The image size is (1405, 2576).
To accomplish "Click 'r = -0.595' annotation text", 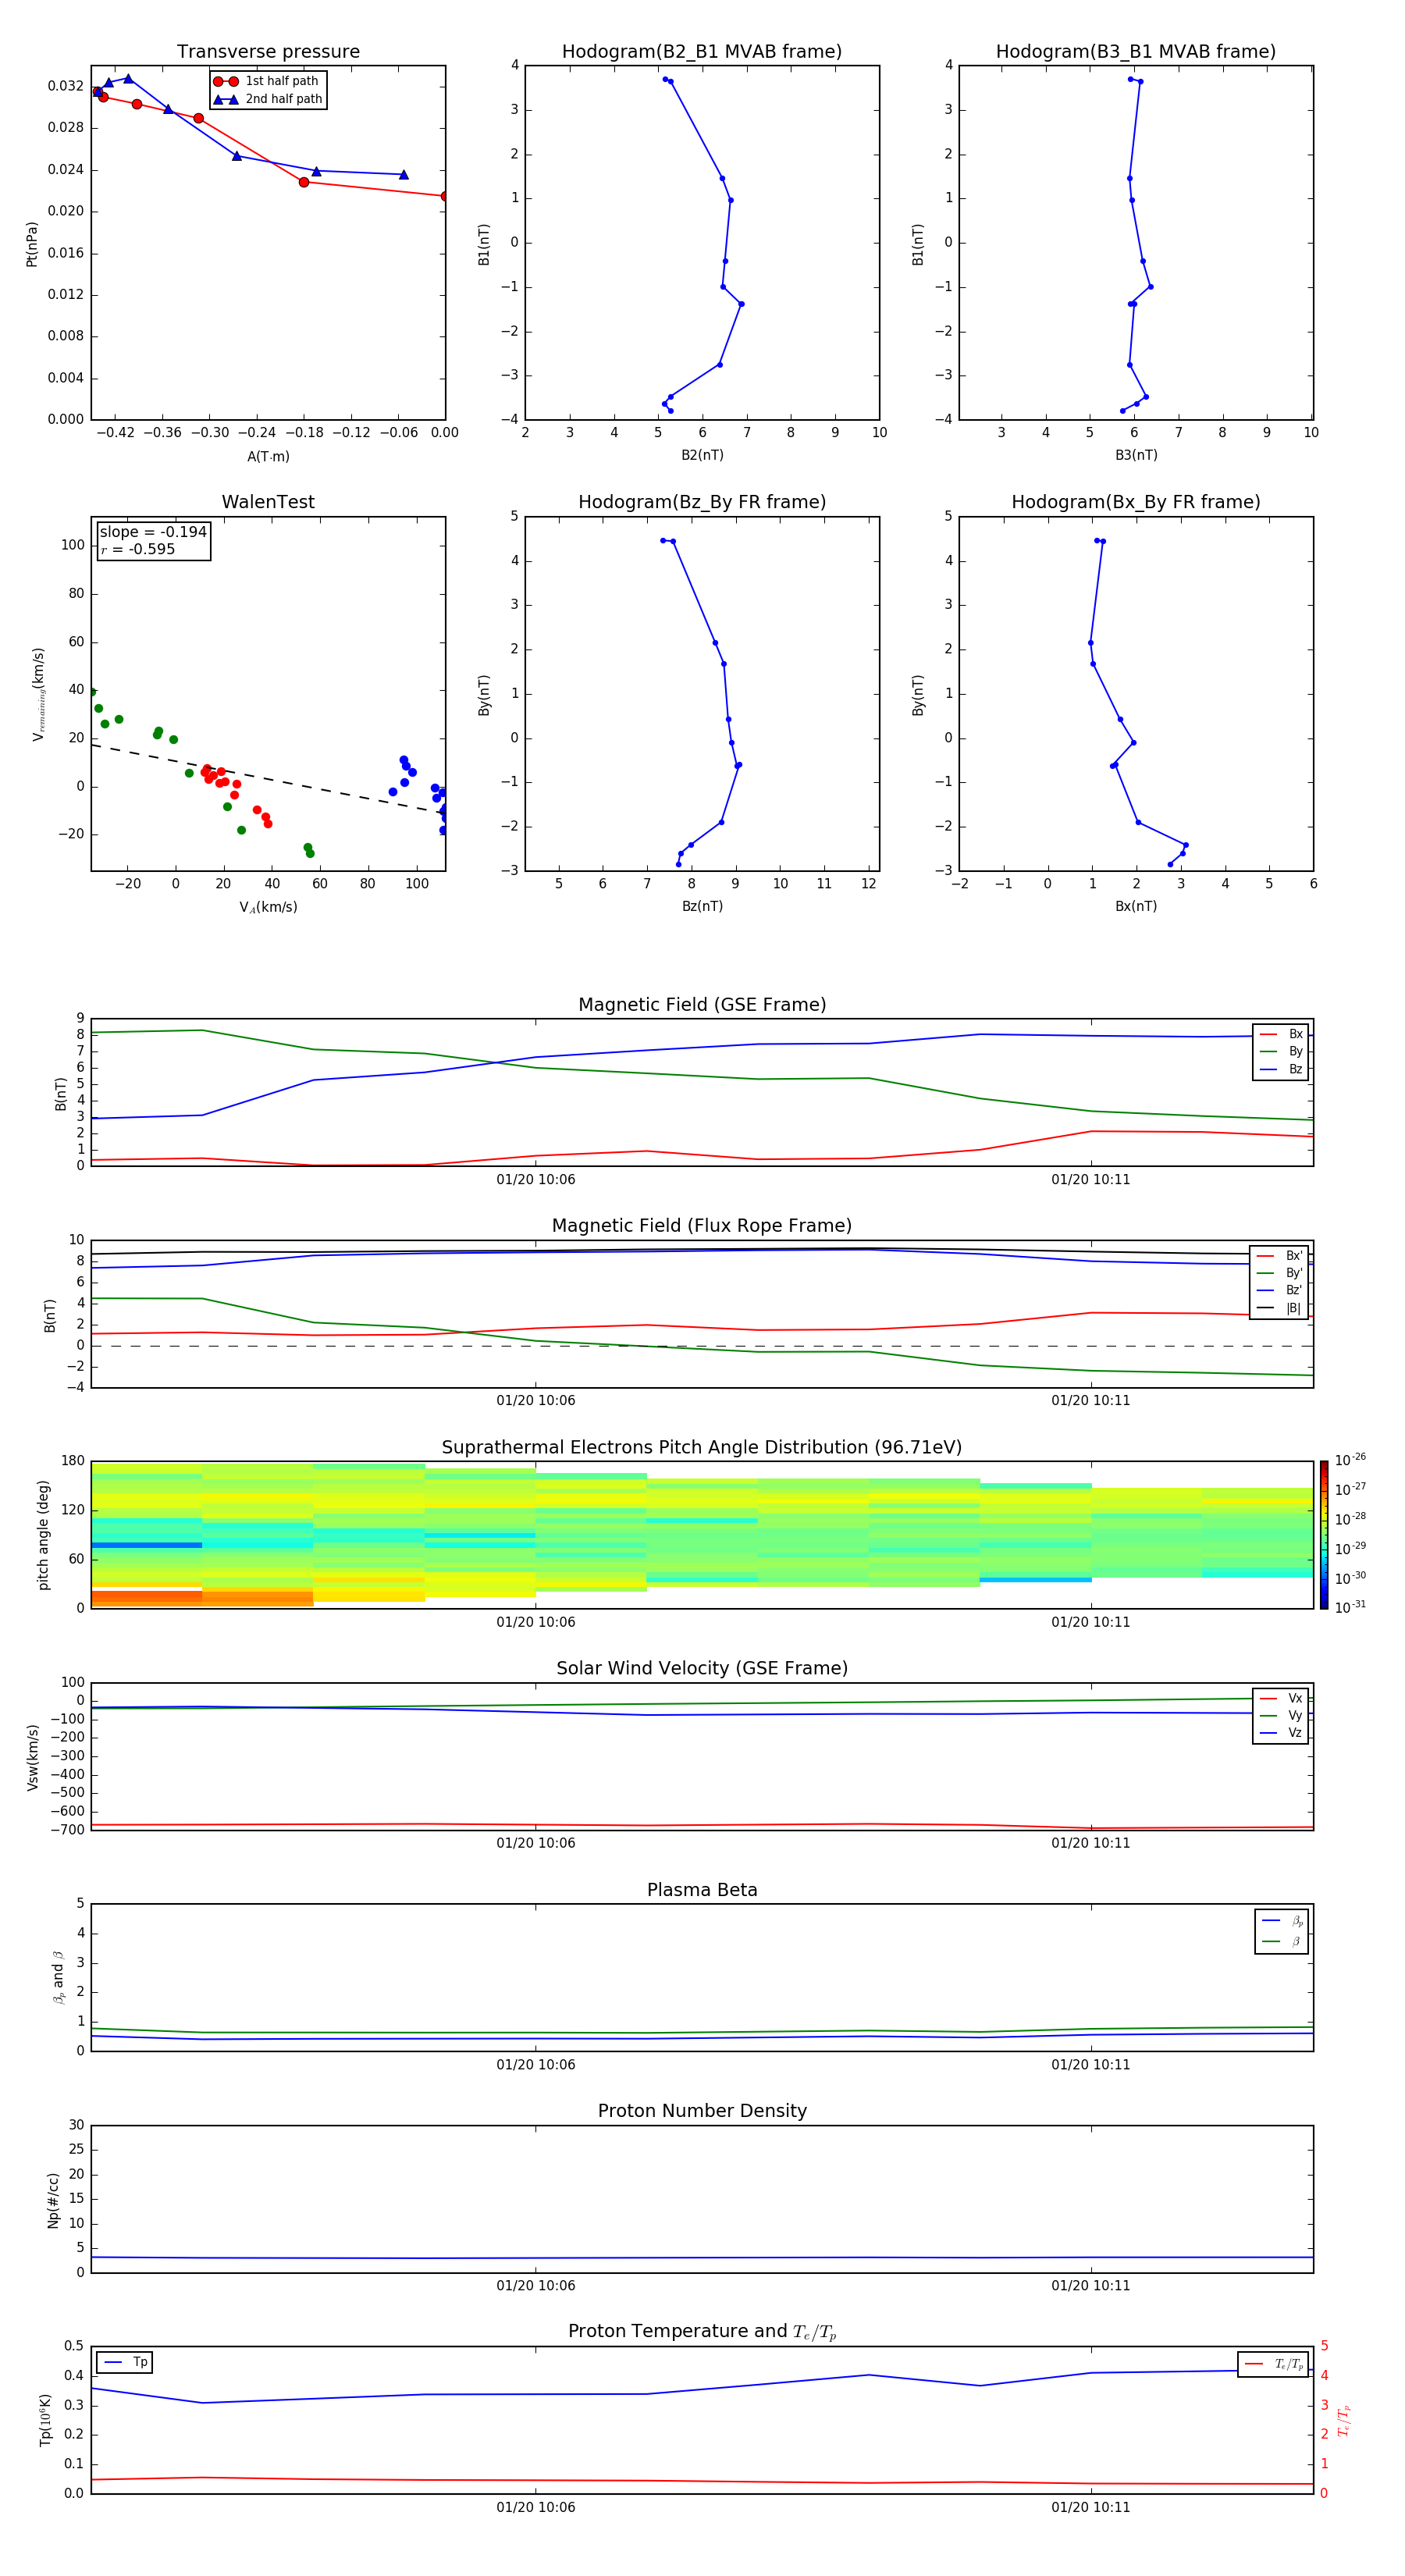I will click(138, 549).
